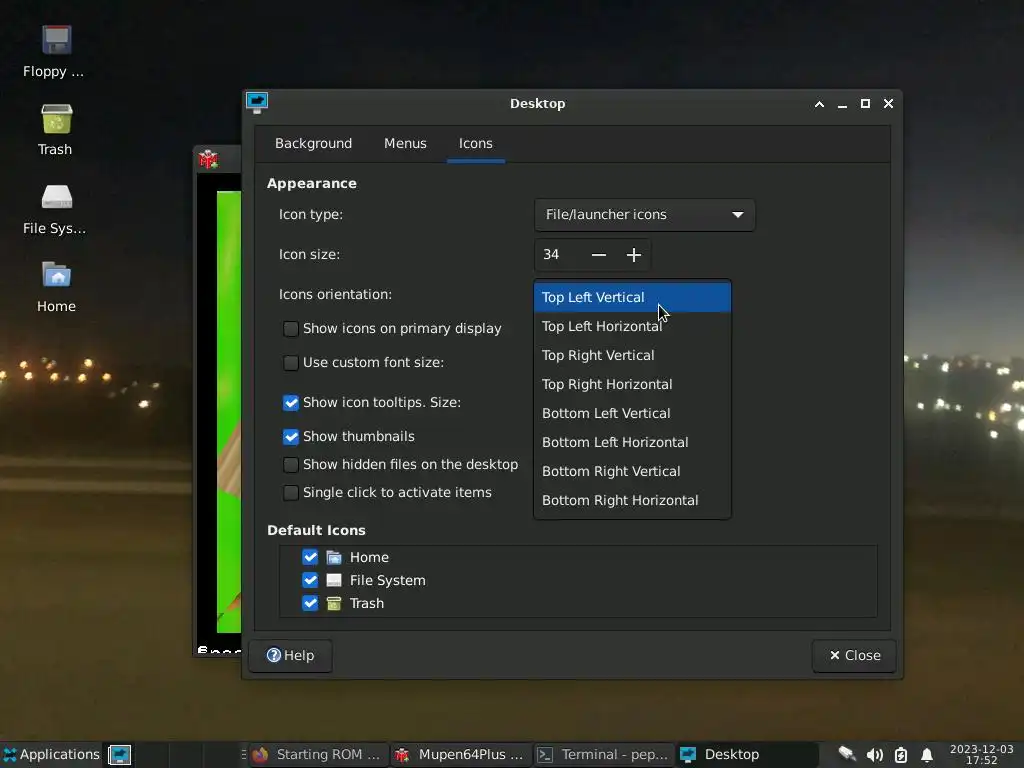Decrease icon size with the minus button
Screen dimensions: 1024x768
point(599,255)
